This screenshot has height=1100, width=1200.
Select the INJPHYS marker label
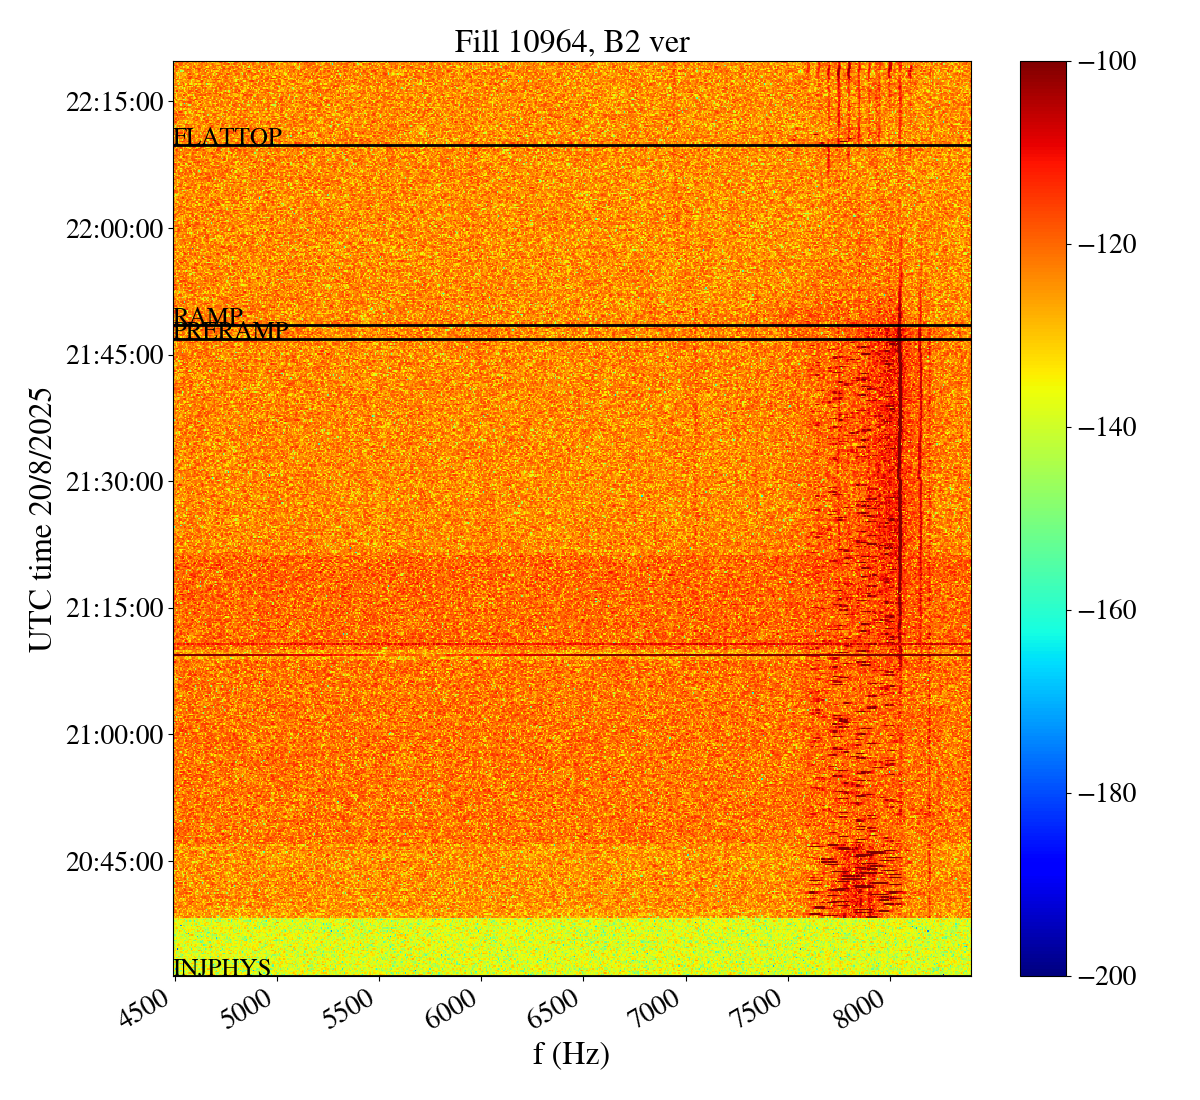[x=222, y=967]
